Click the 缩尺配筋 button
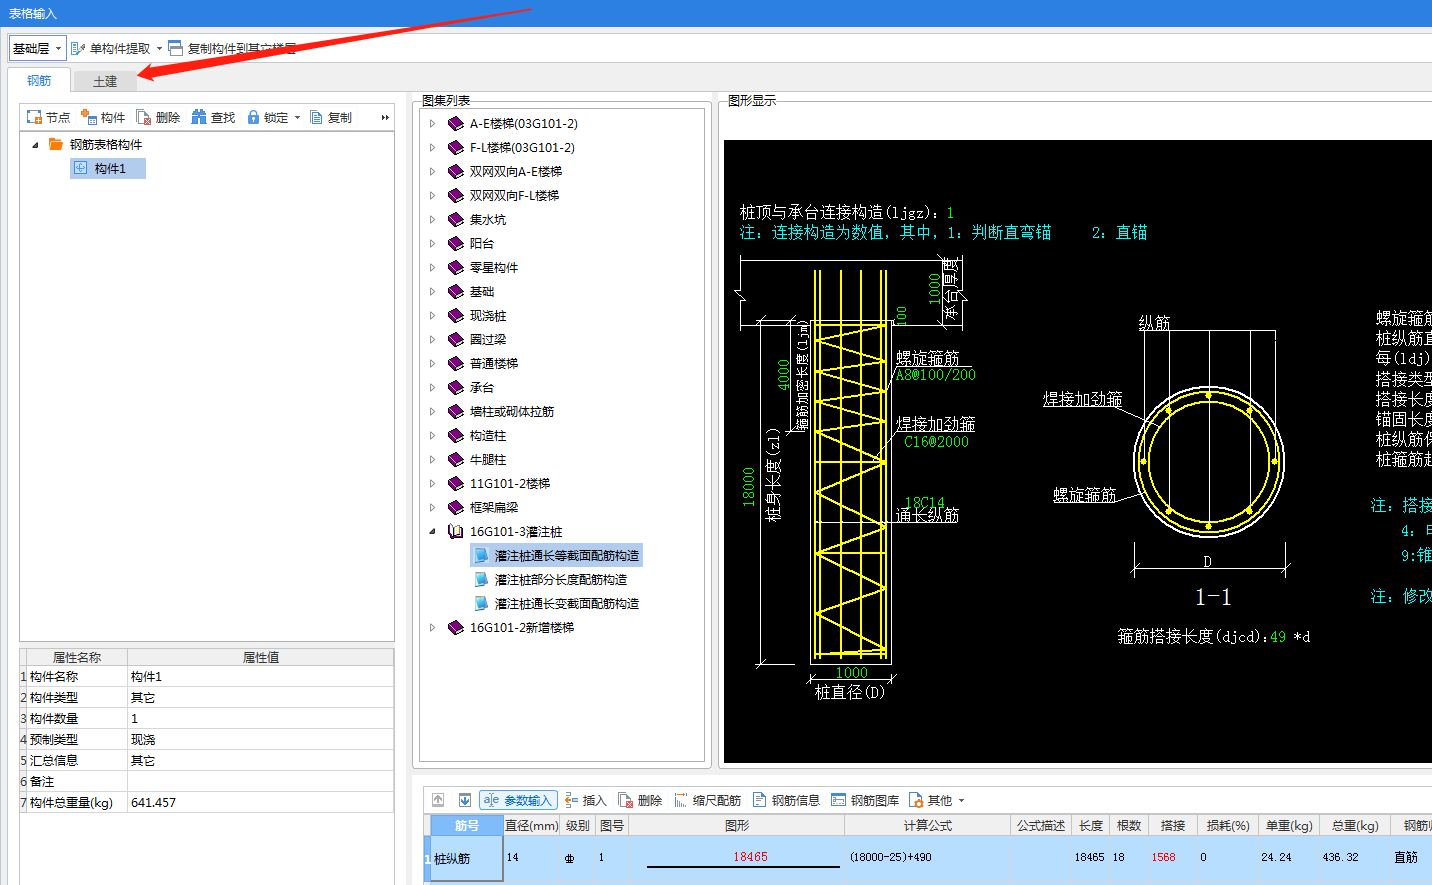Image resolution: width=1432 pixels, height=885 pixels. click(707, 800)
